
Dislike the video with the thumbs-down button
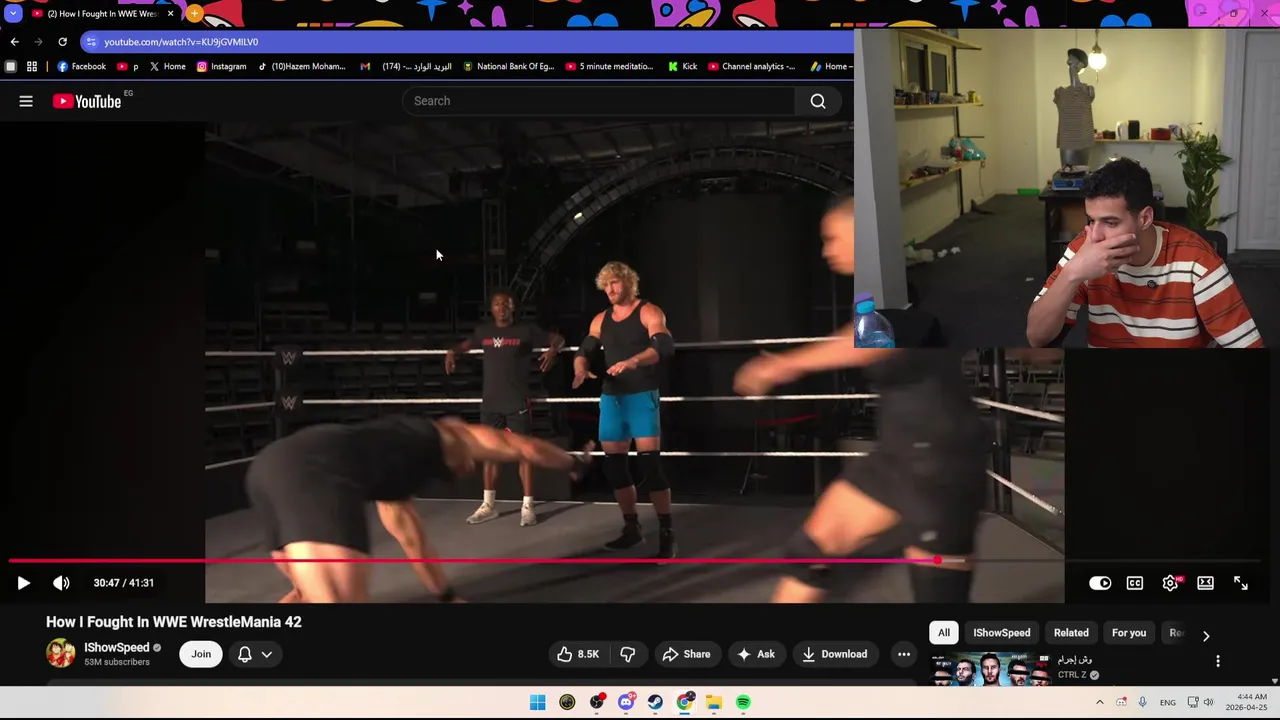tap(628, 654)
